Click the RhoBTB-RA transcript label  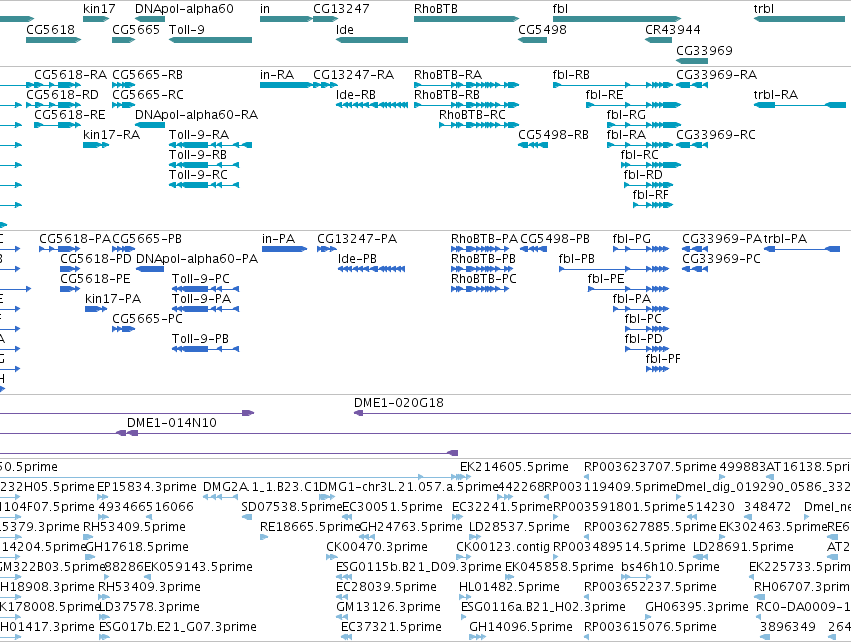point(448,74)
